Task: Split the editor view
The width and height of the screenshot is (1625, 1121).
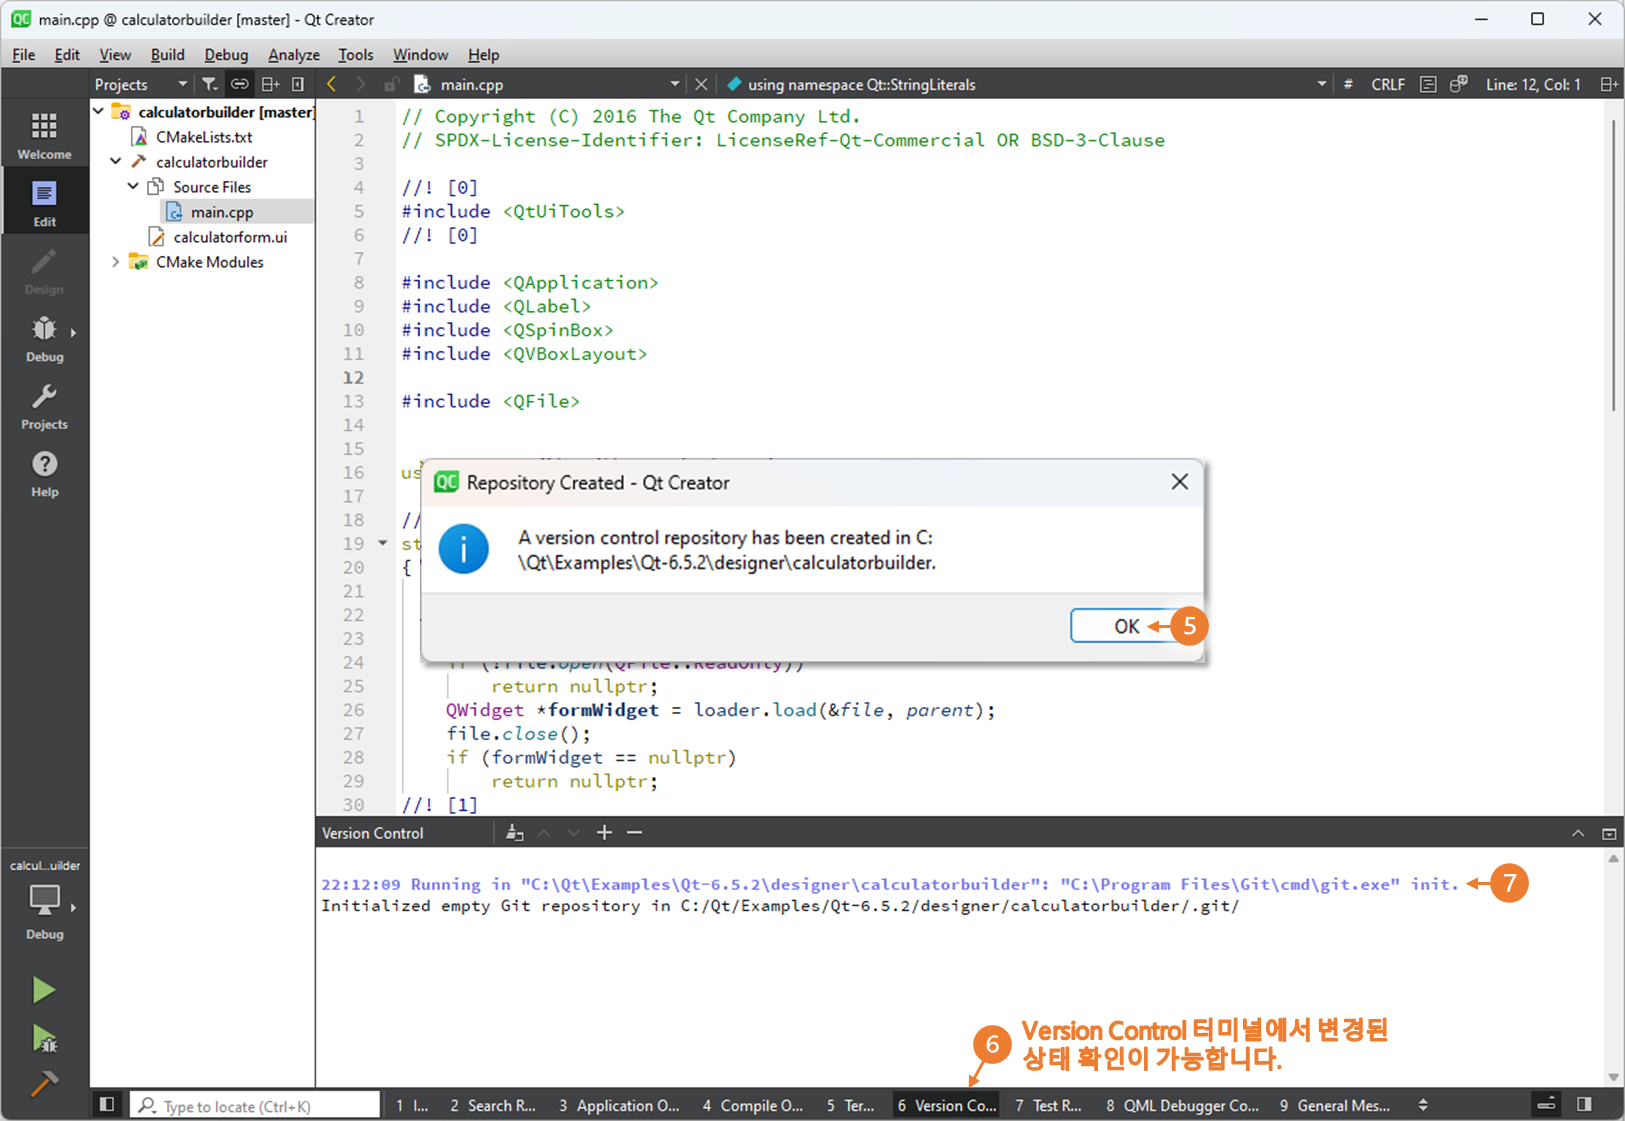Action: 1608,84
